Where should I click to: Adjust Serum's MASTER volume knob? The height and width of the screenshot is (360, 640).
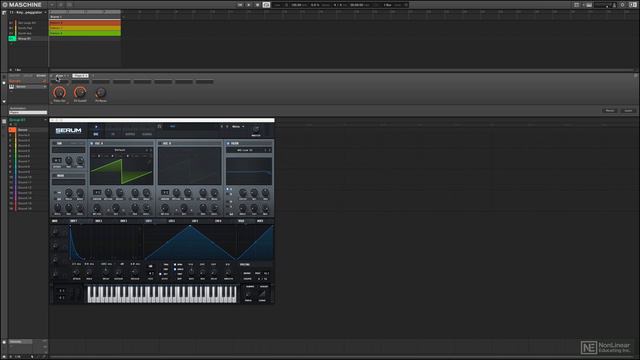(256, 129)
